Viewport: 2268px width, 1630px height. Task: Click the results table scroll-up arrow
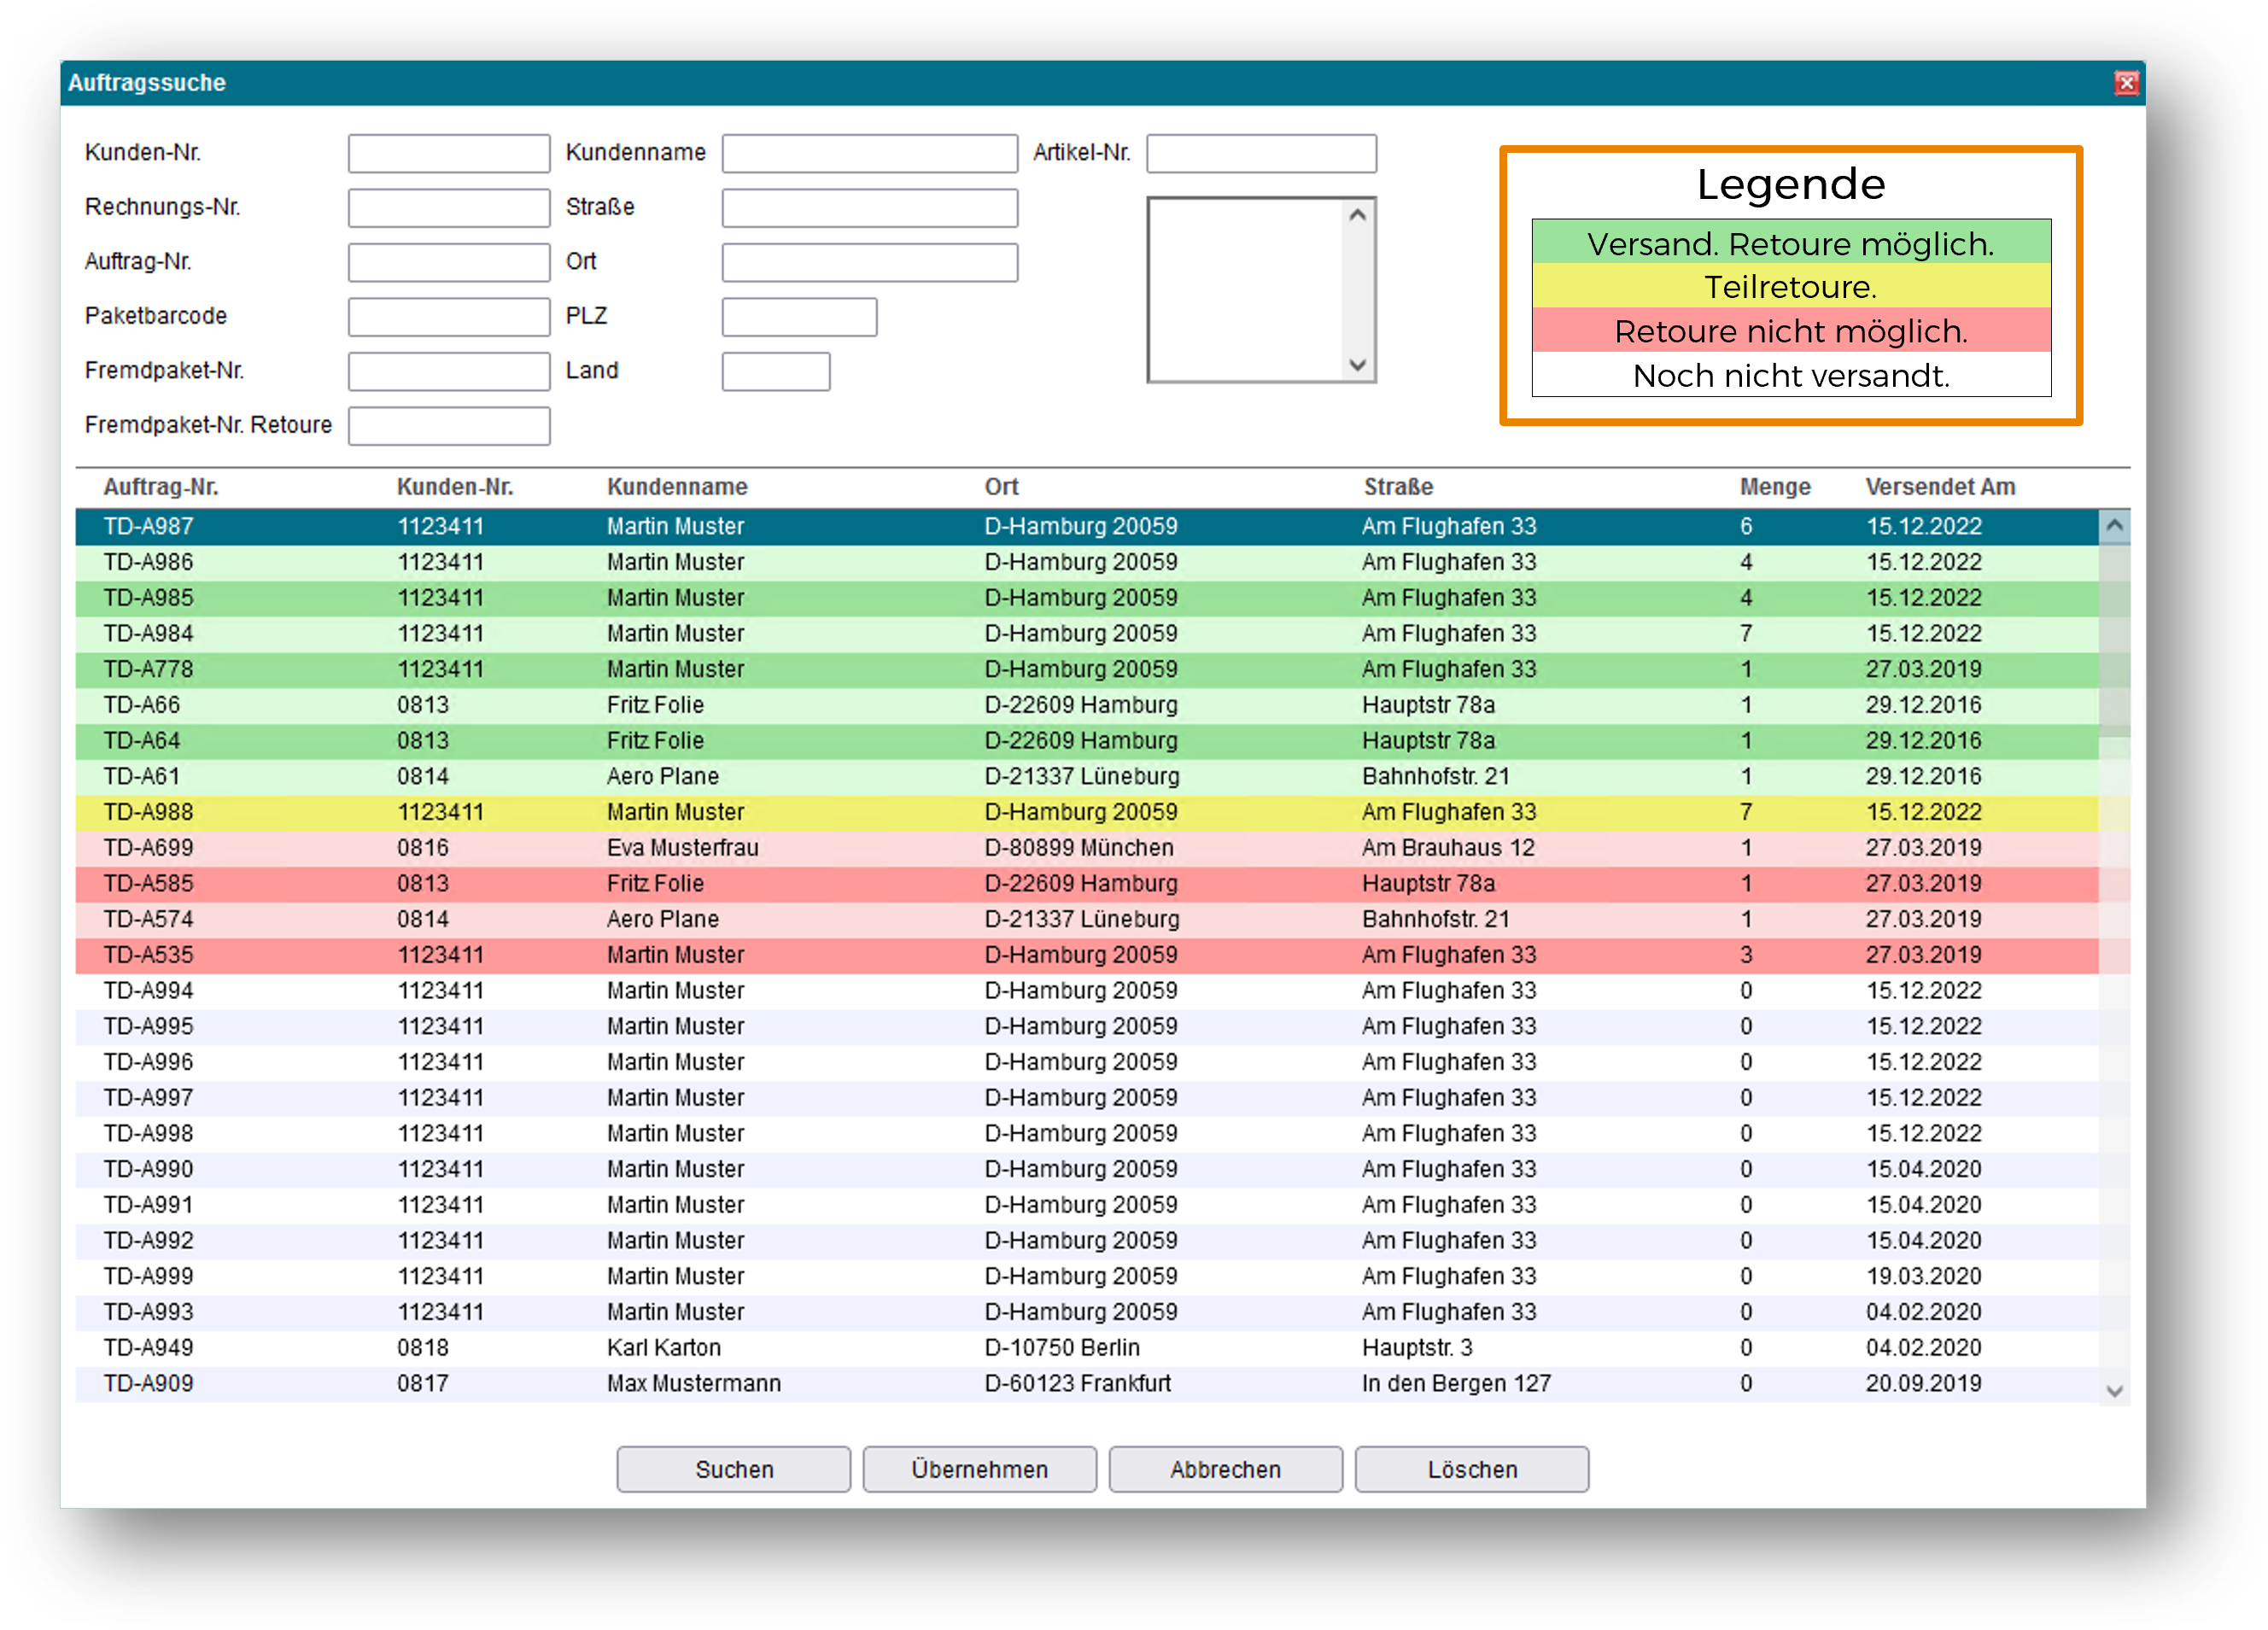(x=2114, y=526)
